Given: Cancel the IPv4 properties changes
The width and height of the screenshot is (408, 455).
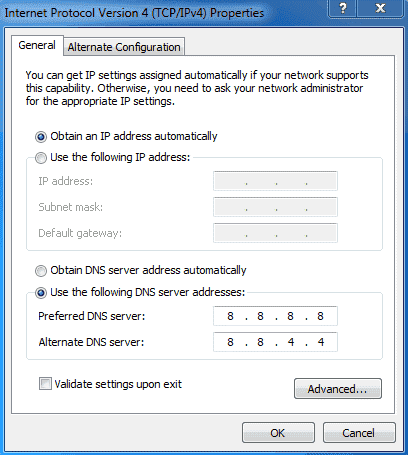Looking at the screenshot, I should coord(359,433).
